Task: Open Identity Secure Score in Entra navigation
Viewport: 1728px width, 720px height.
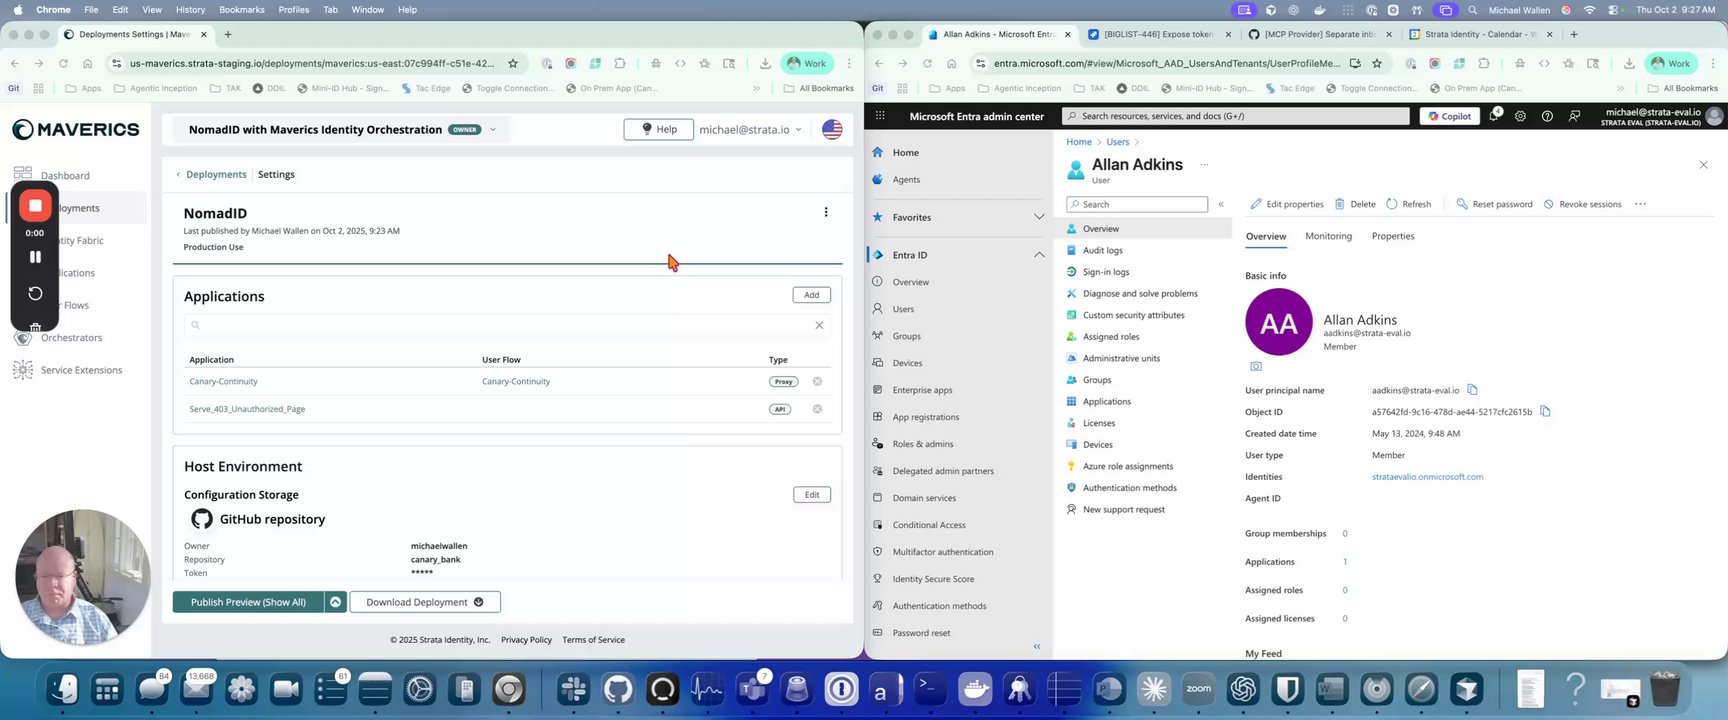Action: [x=933, y=579]
